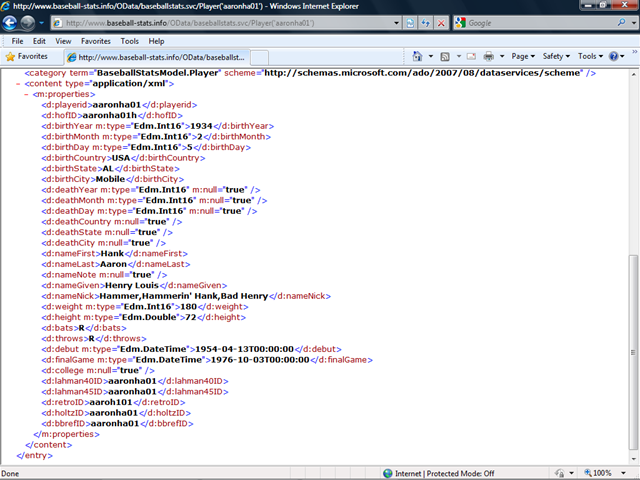Expand the address bar history dropdown
640x480 pixels.
tap(396, 23)
